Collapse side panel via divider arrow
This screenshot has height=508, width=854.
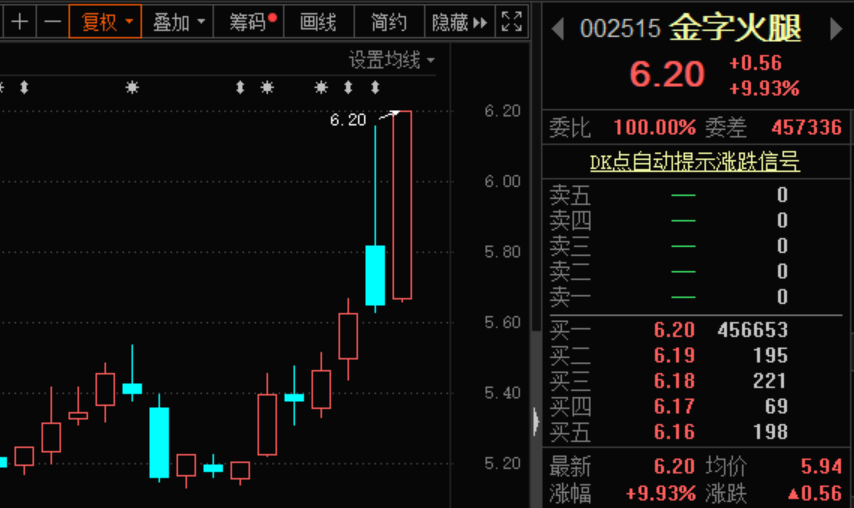(x=536, y=421)
